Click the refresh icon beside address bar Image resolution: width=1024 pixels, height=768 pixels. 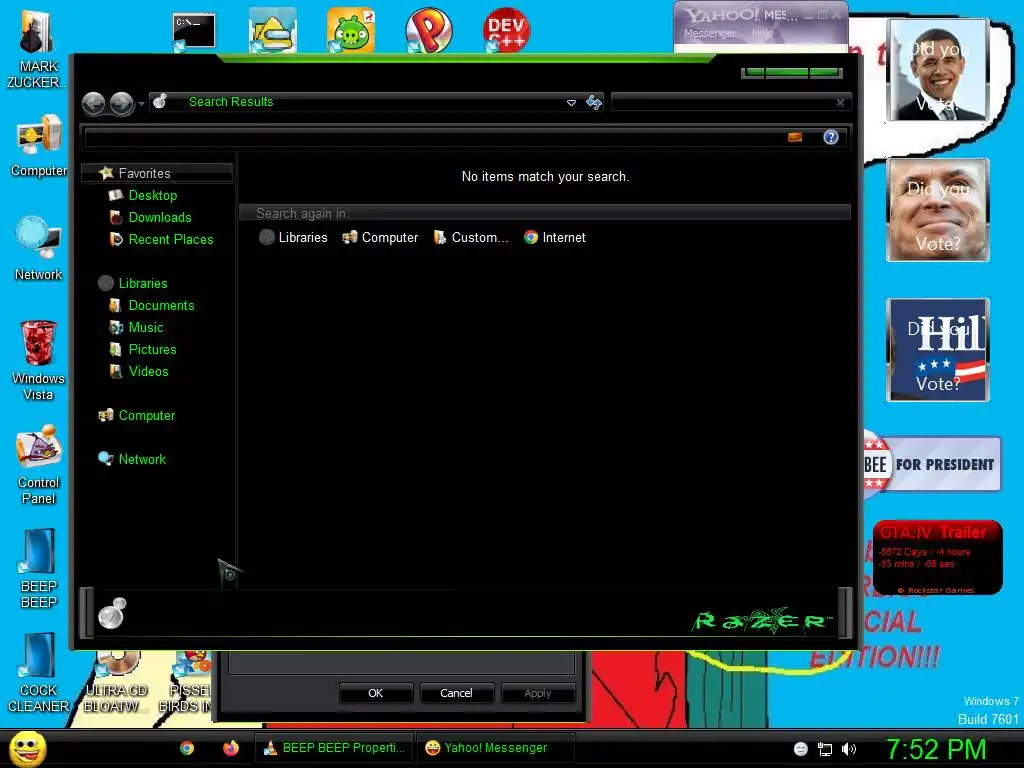594,102
